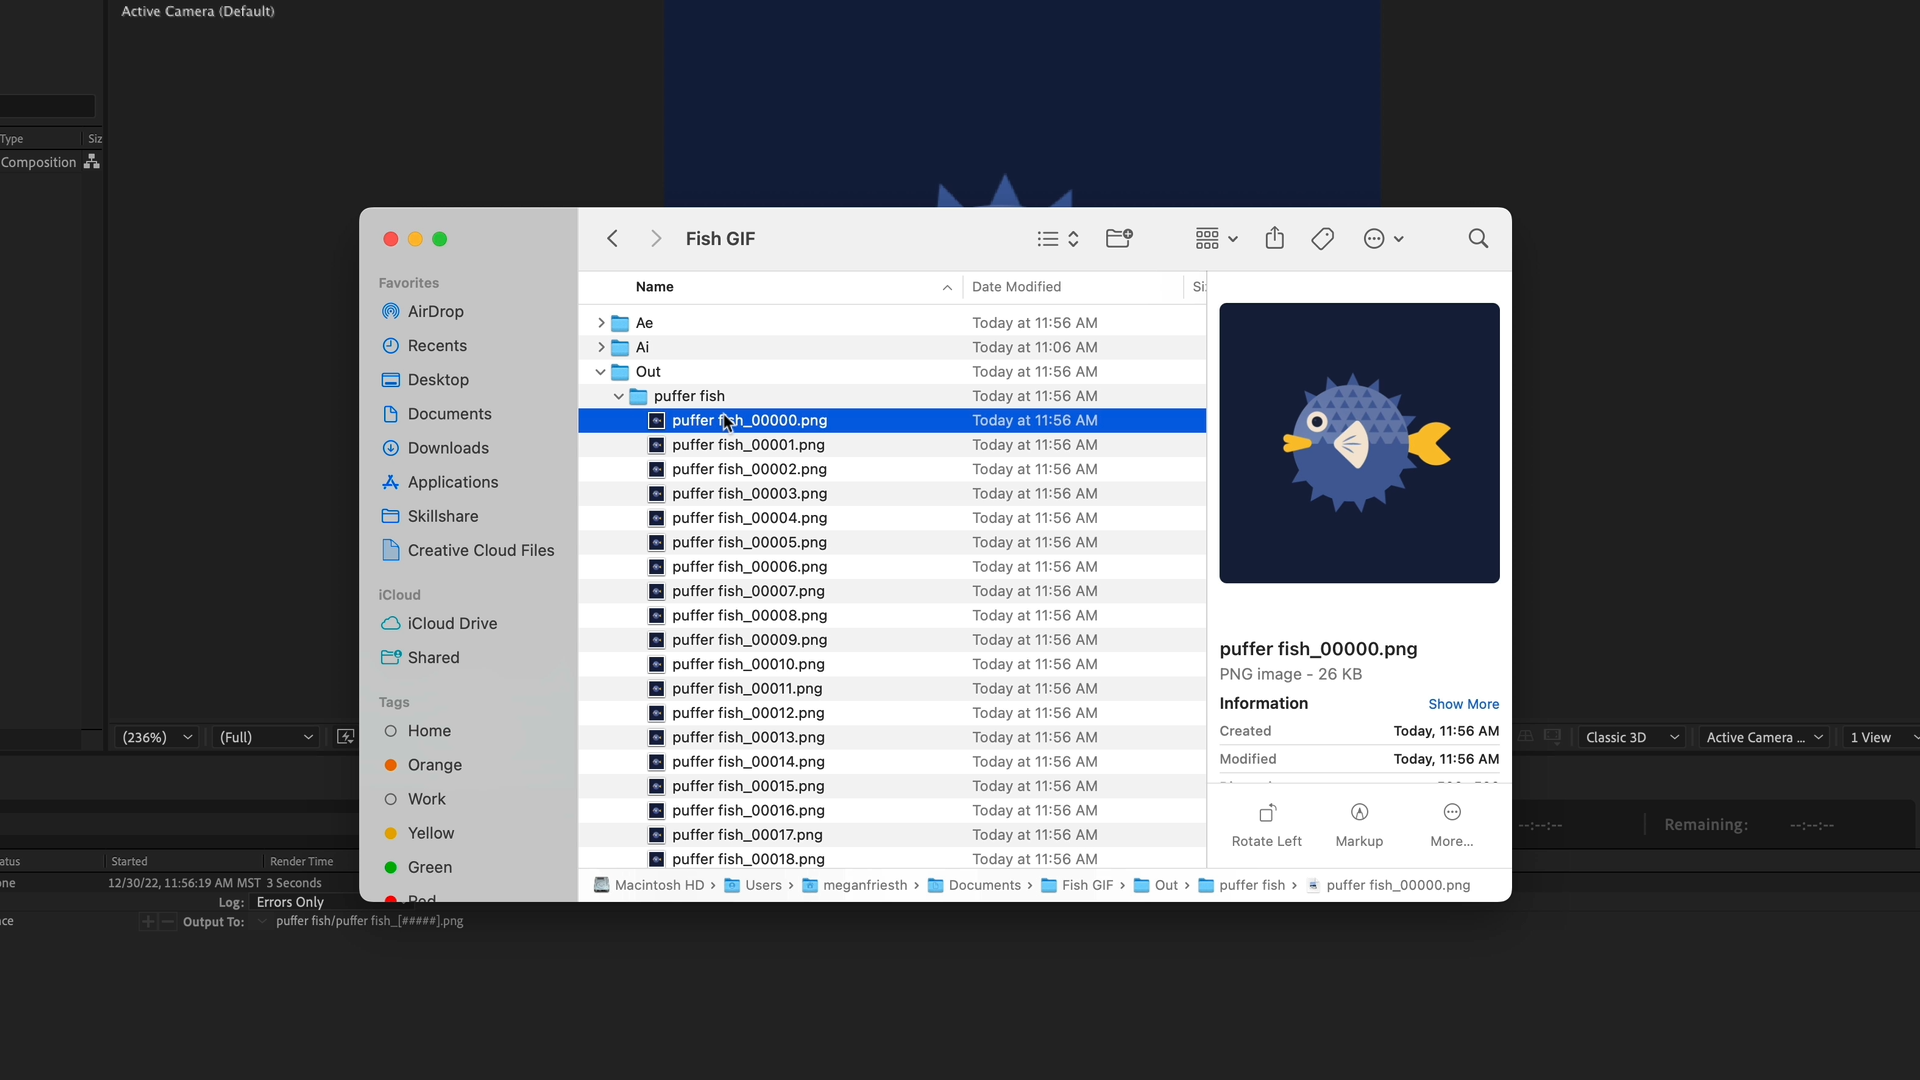Select puffer fish_00010.png file
The height and width of the screenshot is (1080, 1920).
(748, 664)
